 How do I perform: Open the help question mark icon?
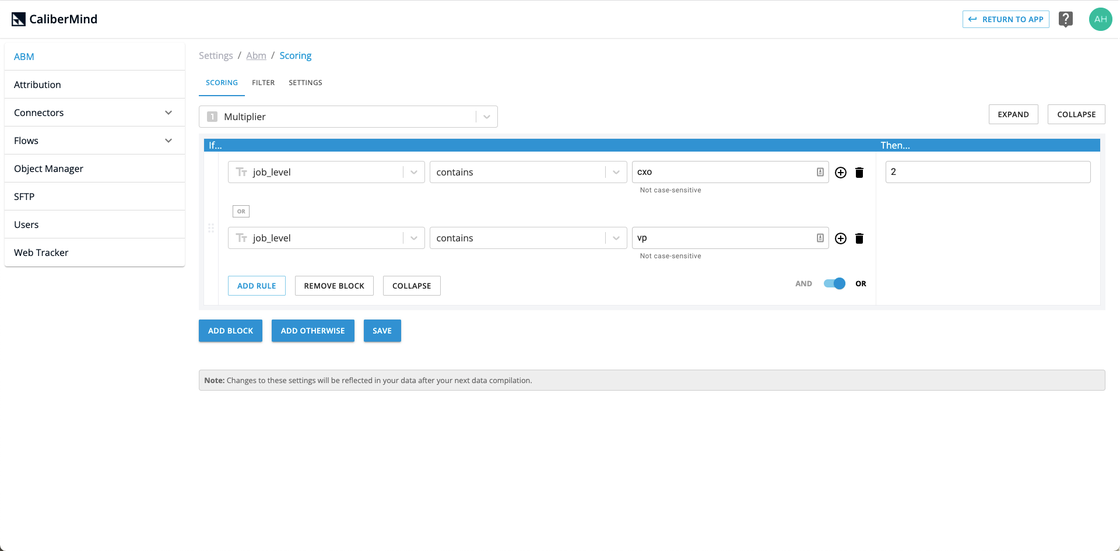[x=1066, y=19]
